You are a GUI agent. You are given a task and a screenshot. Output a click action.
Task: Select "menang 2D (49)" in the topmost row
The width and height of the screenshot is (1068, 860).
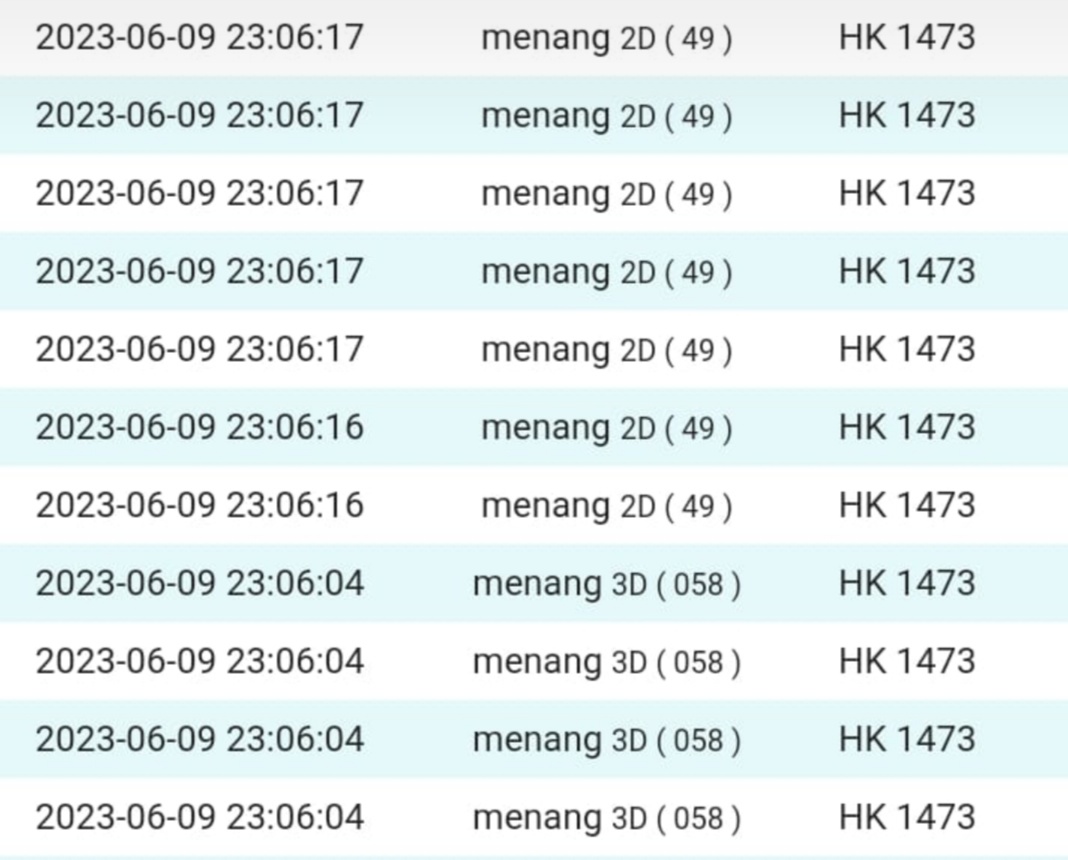click(606, 38)
